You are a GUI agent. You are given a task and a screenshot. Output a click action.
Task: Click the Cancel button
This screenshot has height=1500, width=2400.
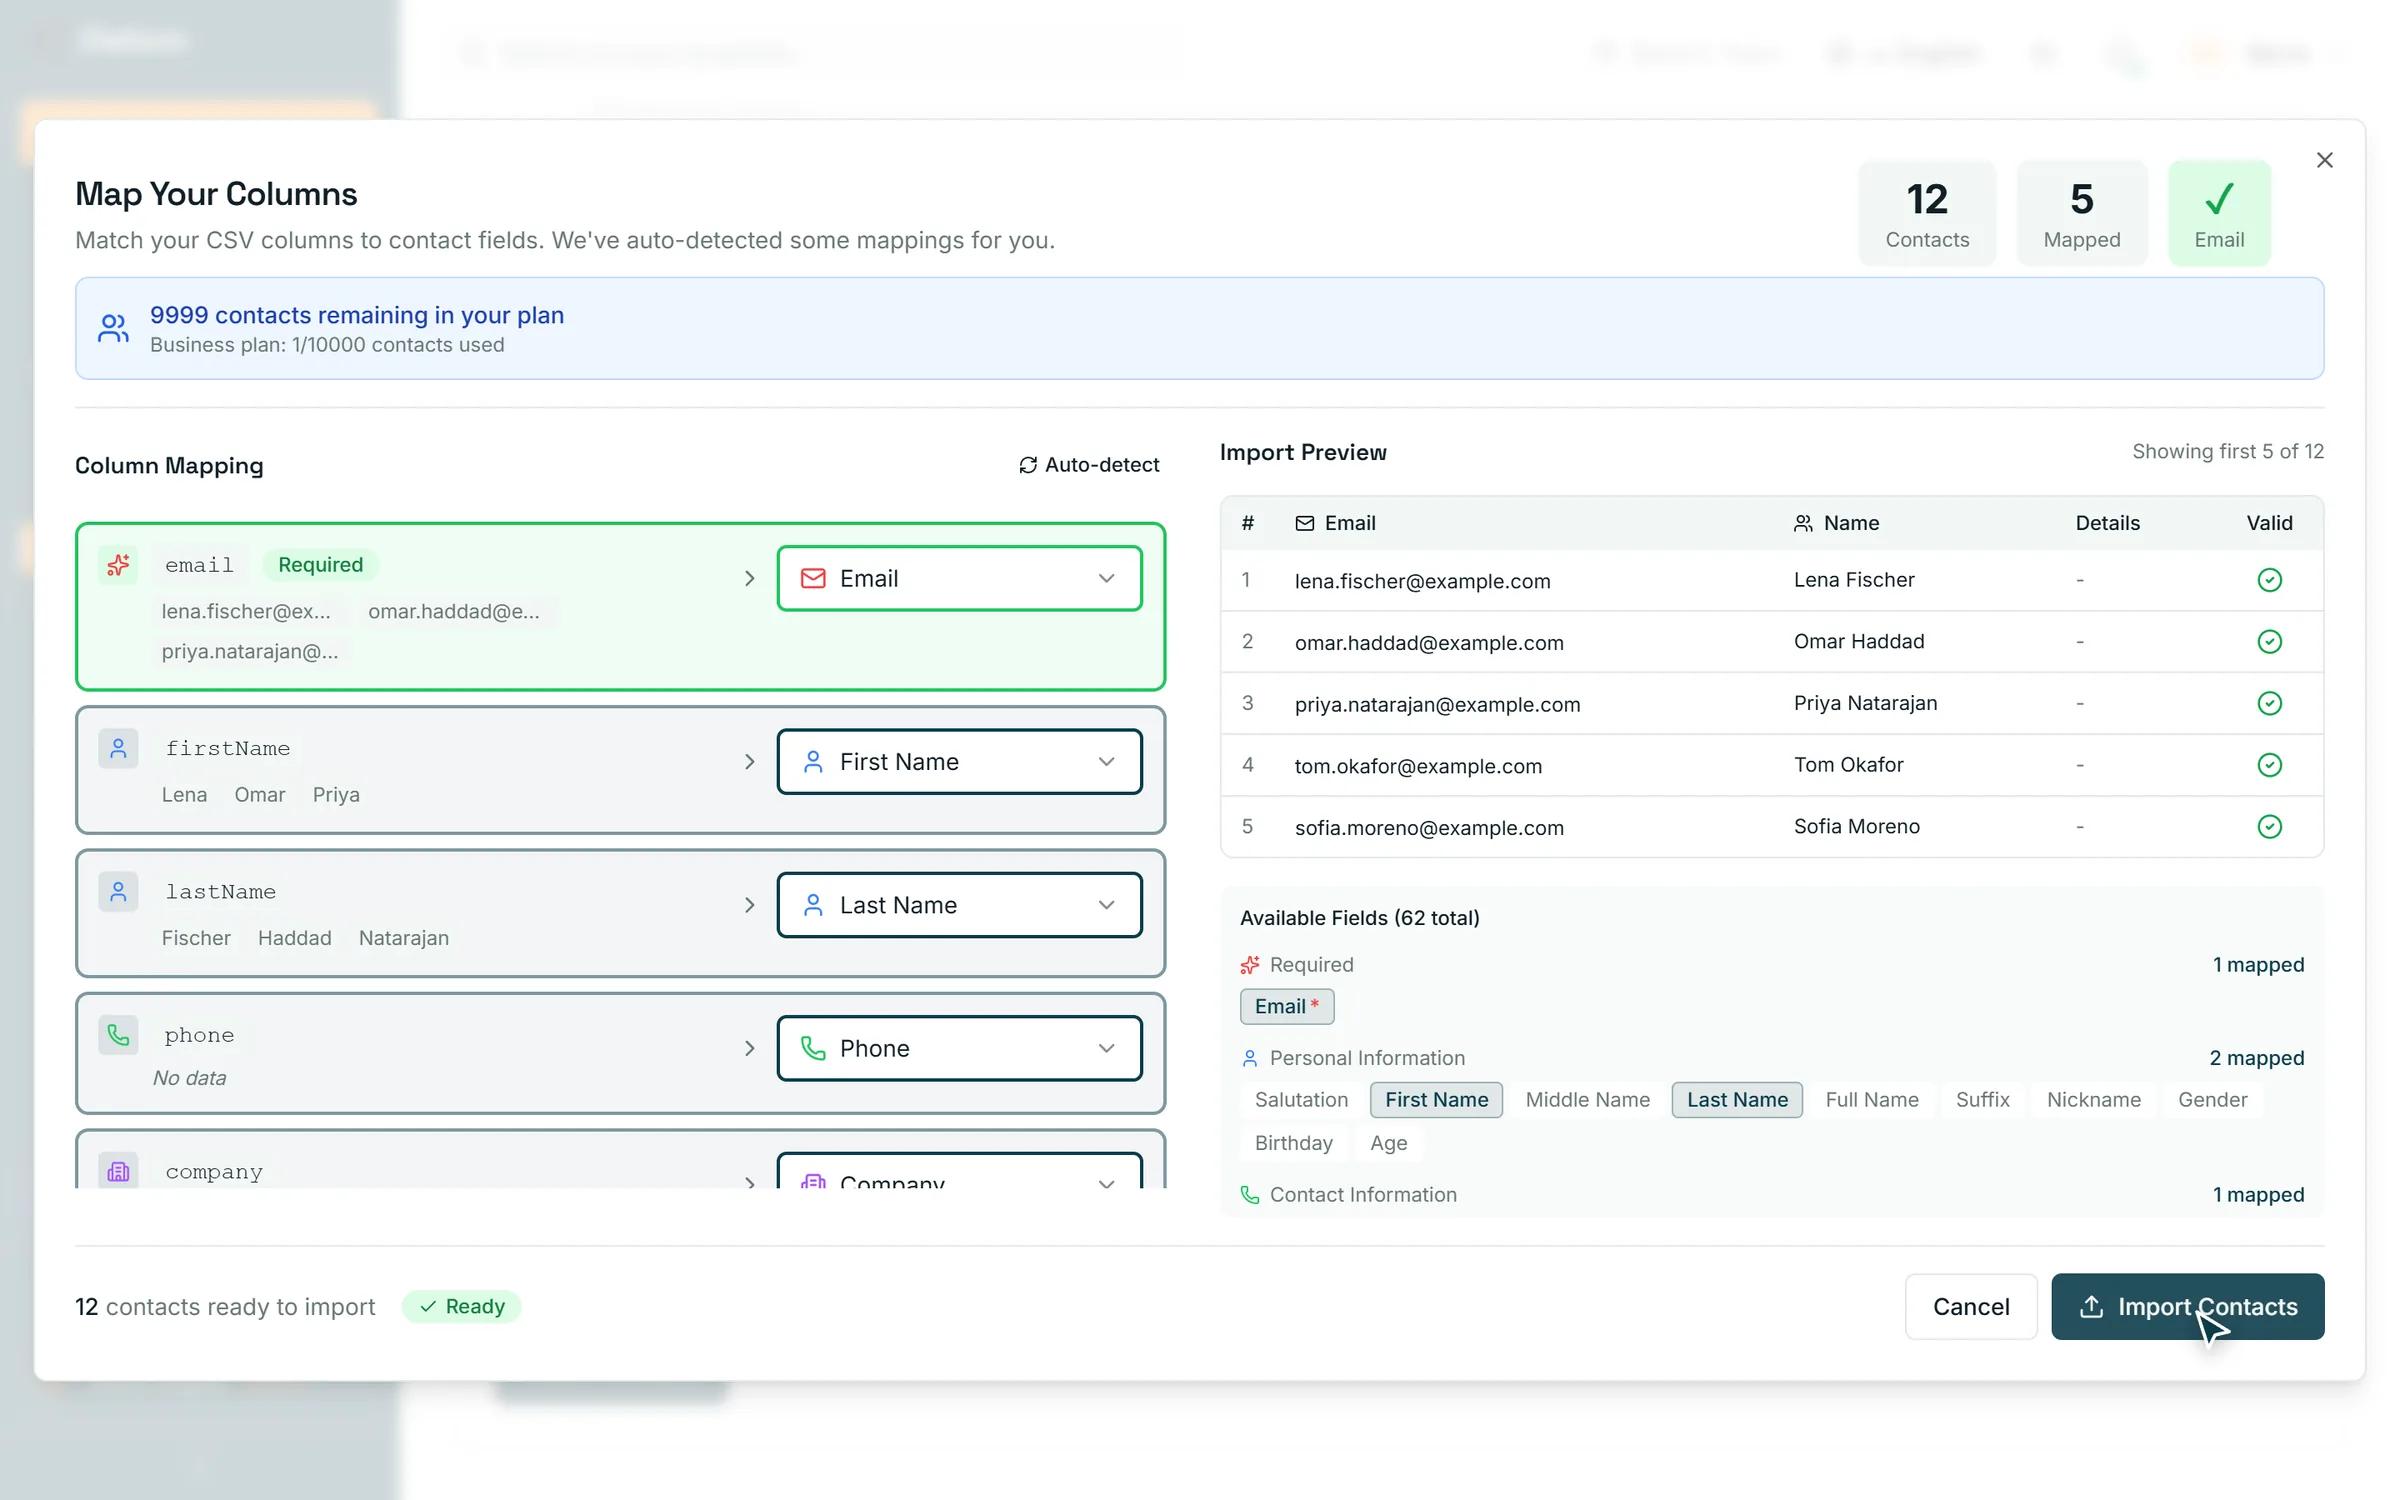[x=1970, y=1306]
